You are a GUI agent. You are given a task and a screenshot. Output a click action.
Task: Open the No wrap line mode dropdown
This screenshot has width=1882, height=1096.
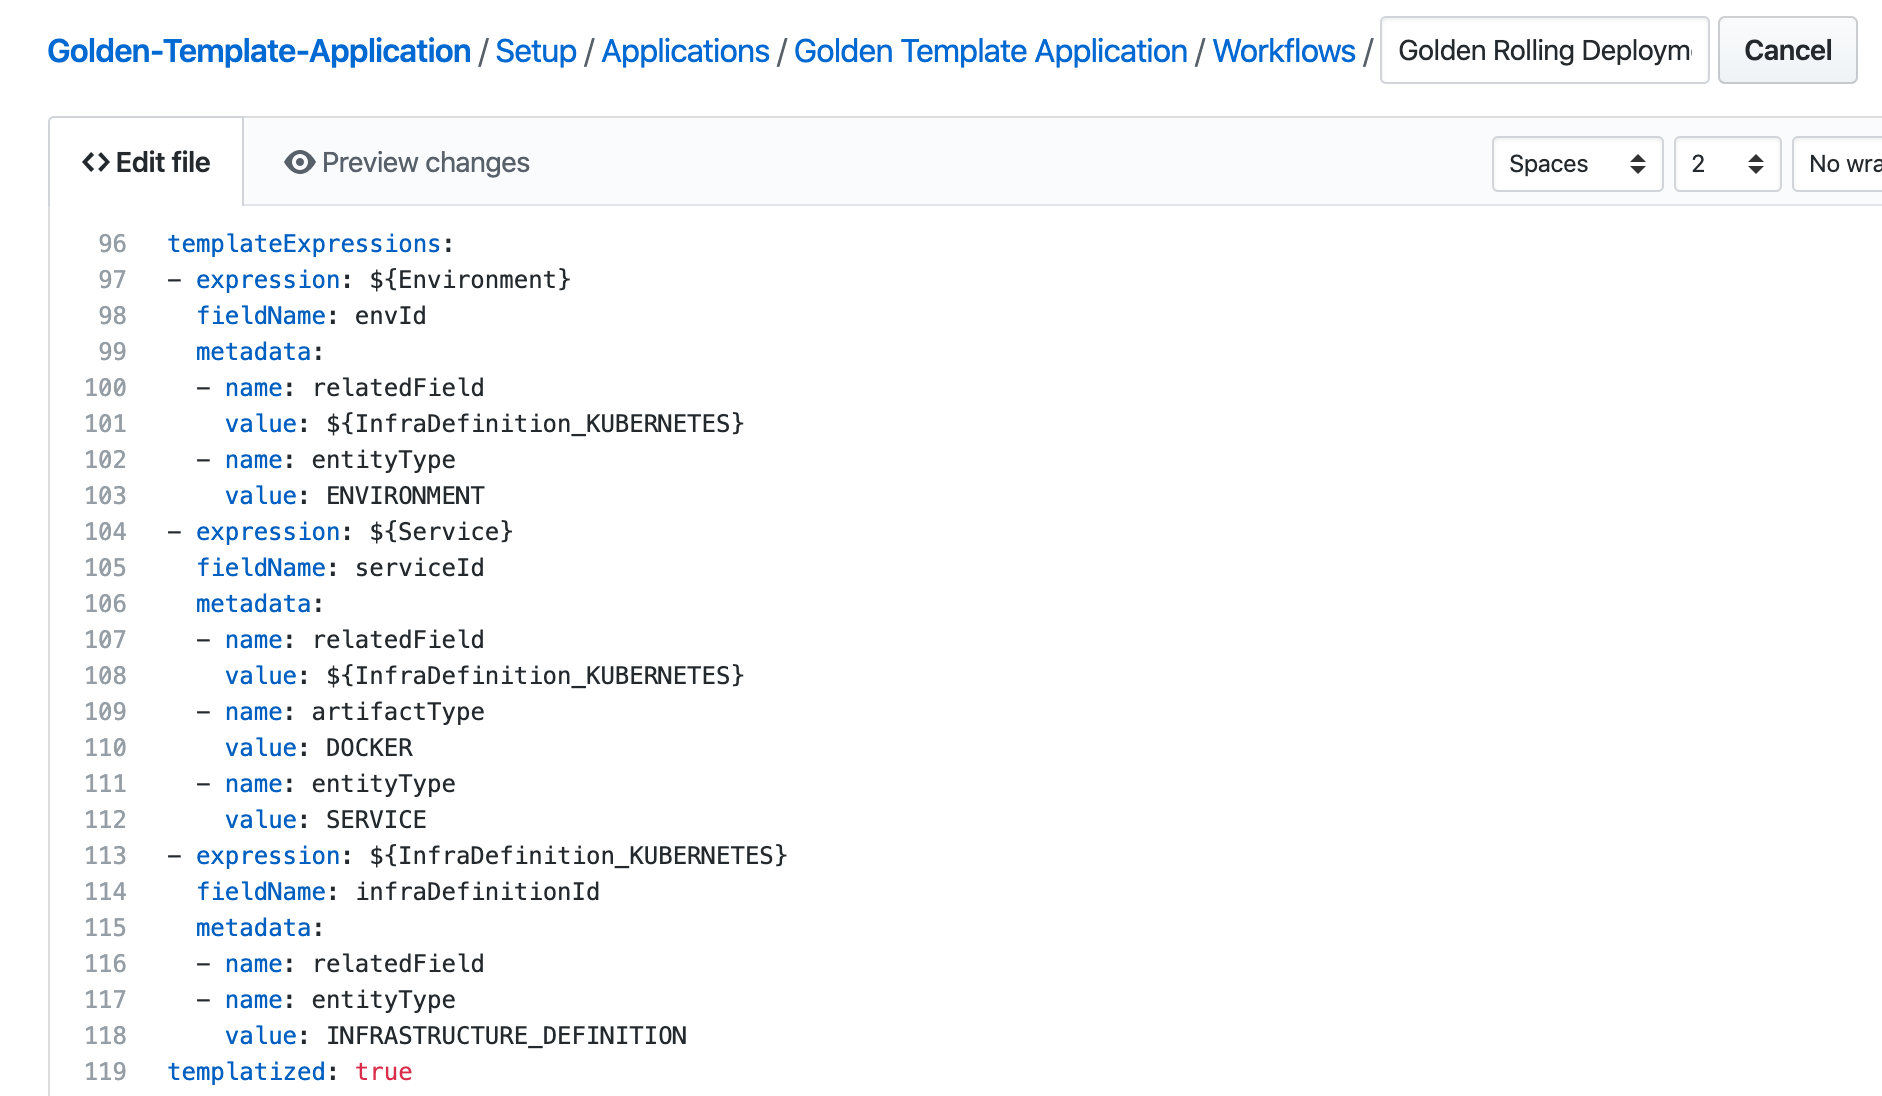point(1838,164)
